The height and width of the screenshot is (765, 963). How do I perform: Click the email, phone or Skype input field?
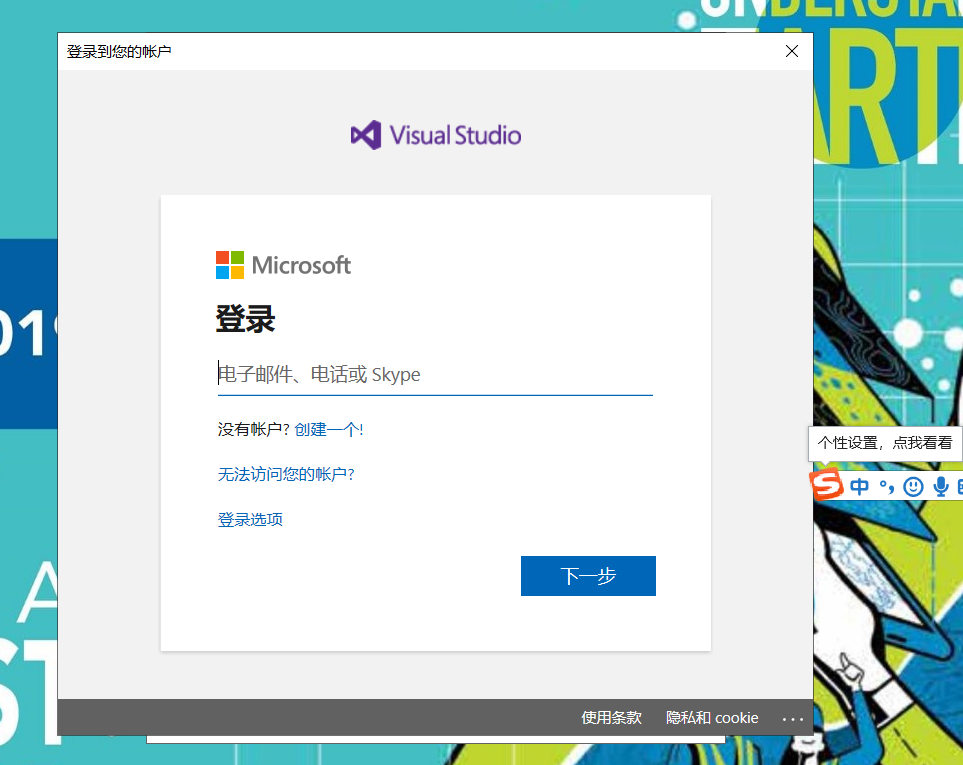(x=435, y=375)
